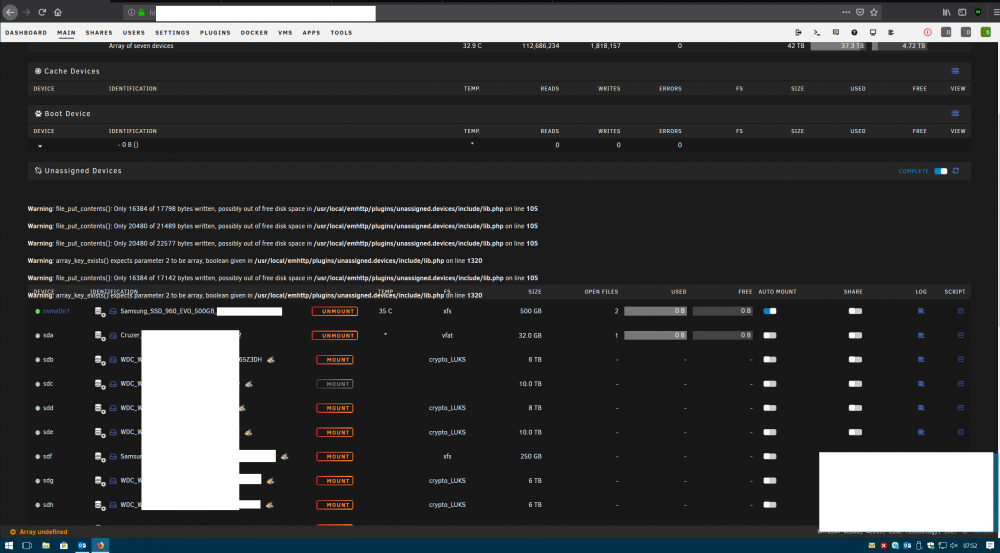
Task: Enable share for sde device
Action: tap(855, 432)
